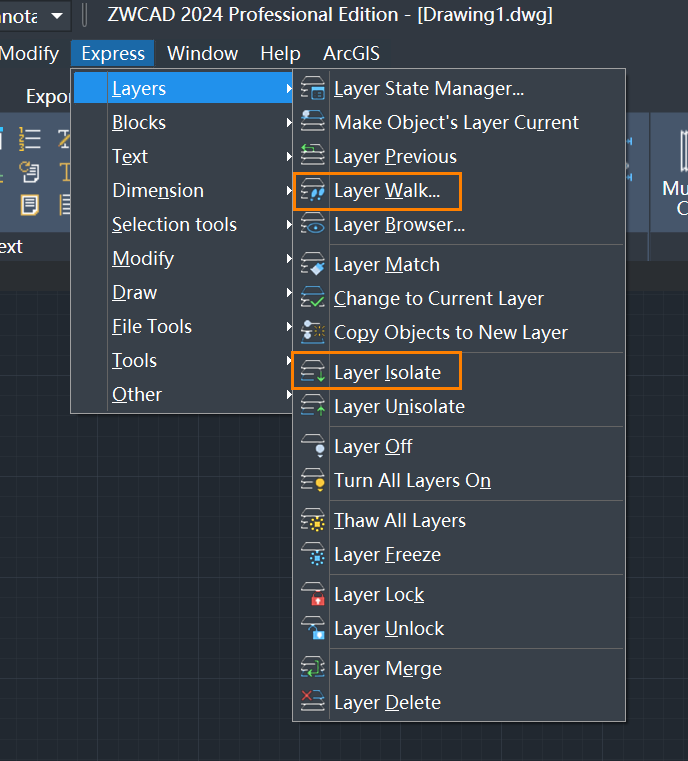Image resolution: width=688 pixels, height=761 pixels.
Task: Select Layer Walk... menu entry
Action: pyautogui.click(x=459, y=190)
